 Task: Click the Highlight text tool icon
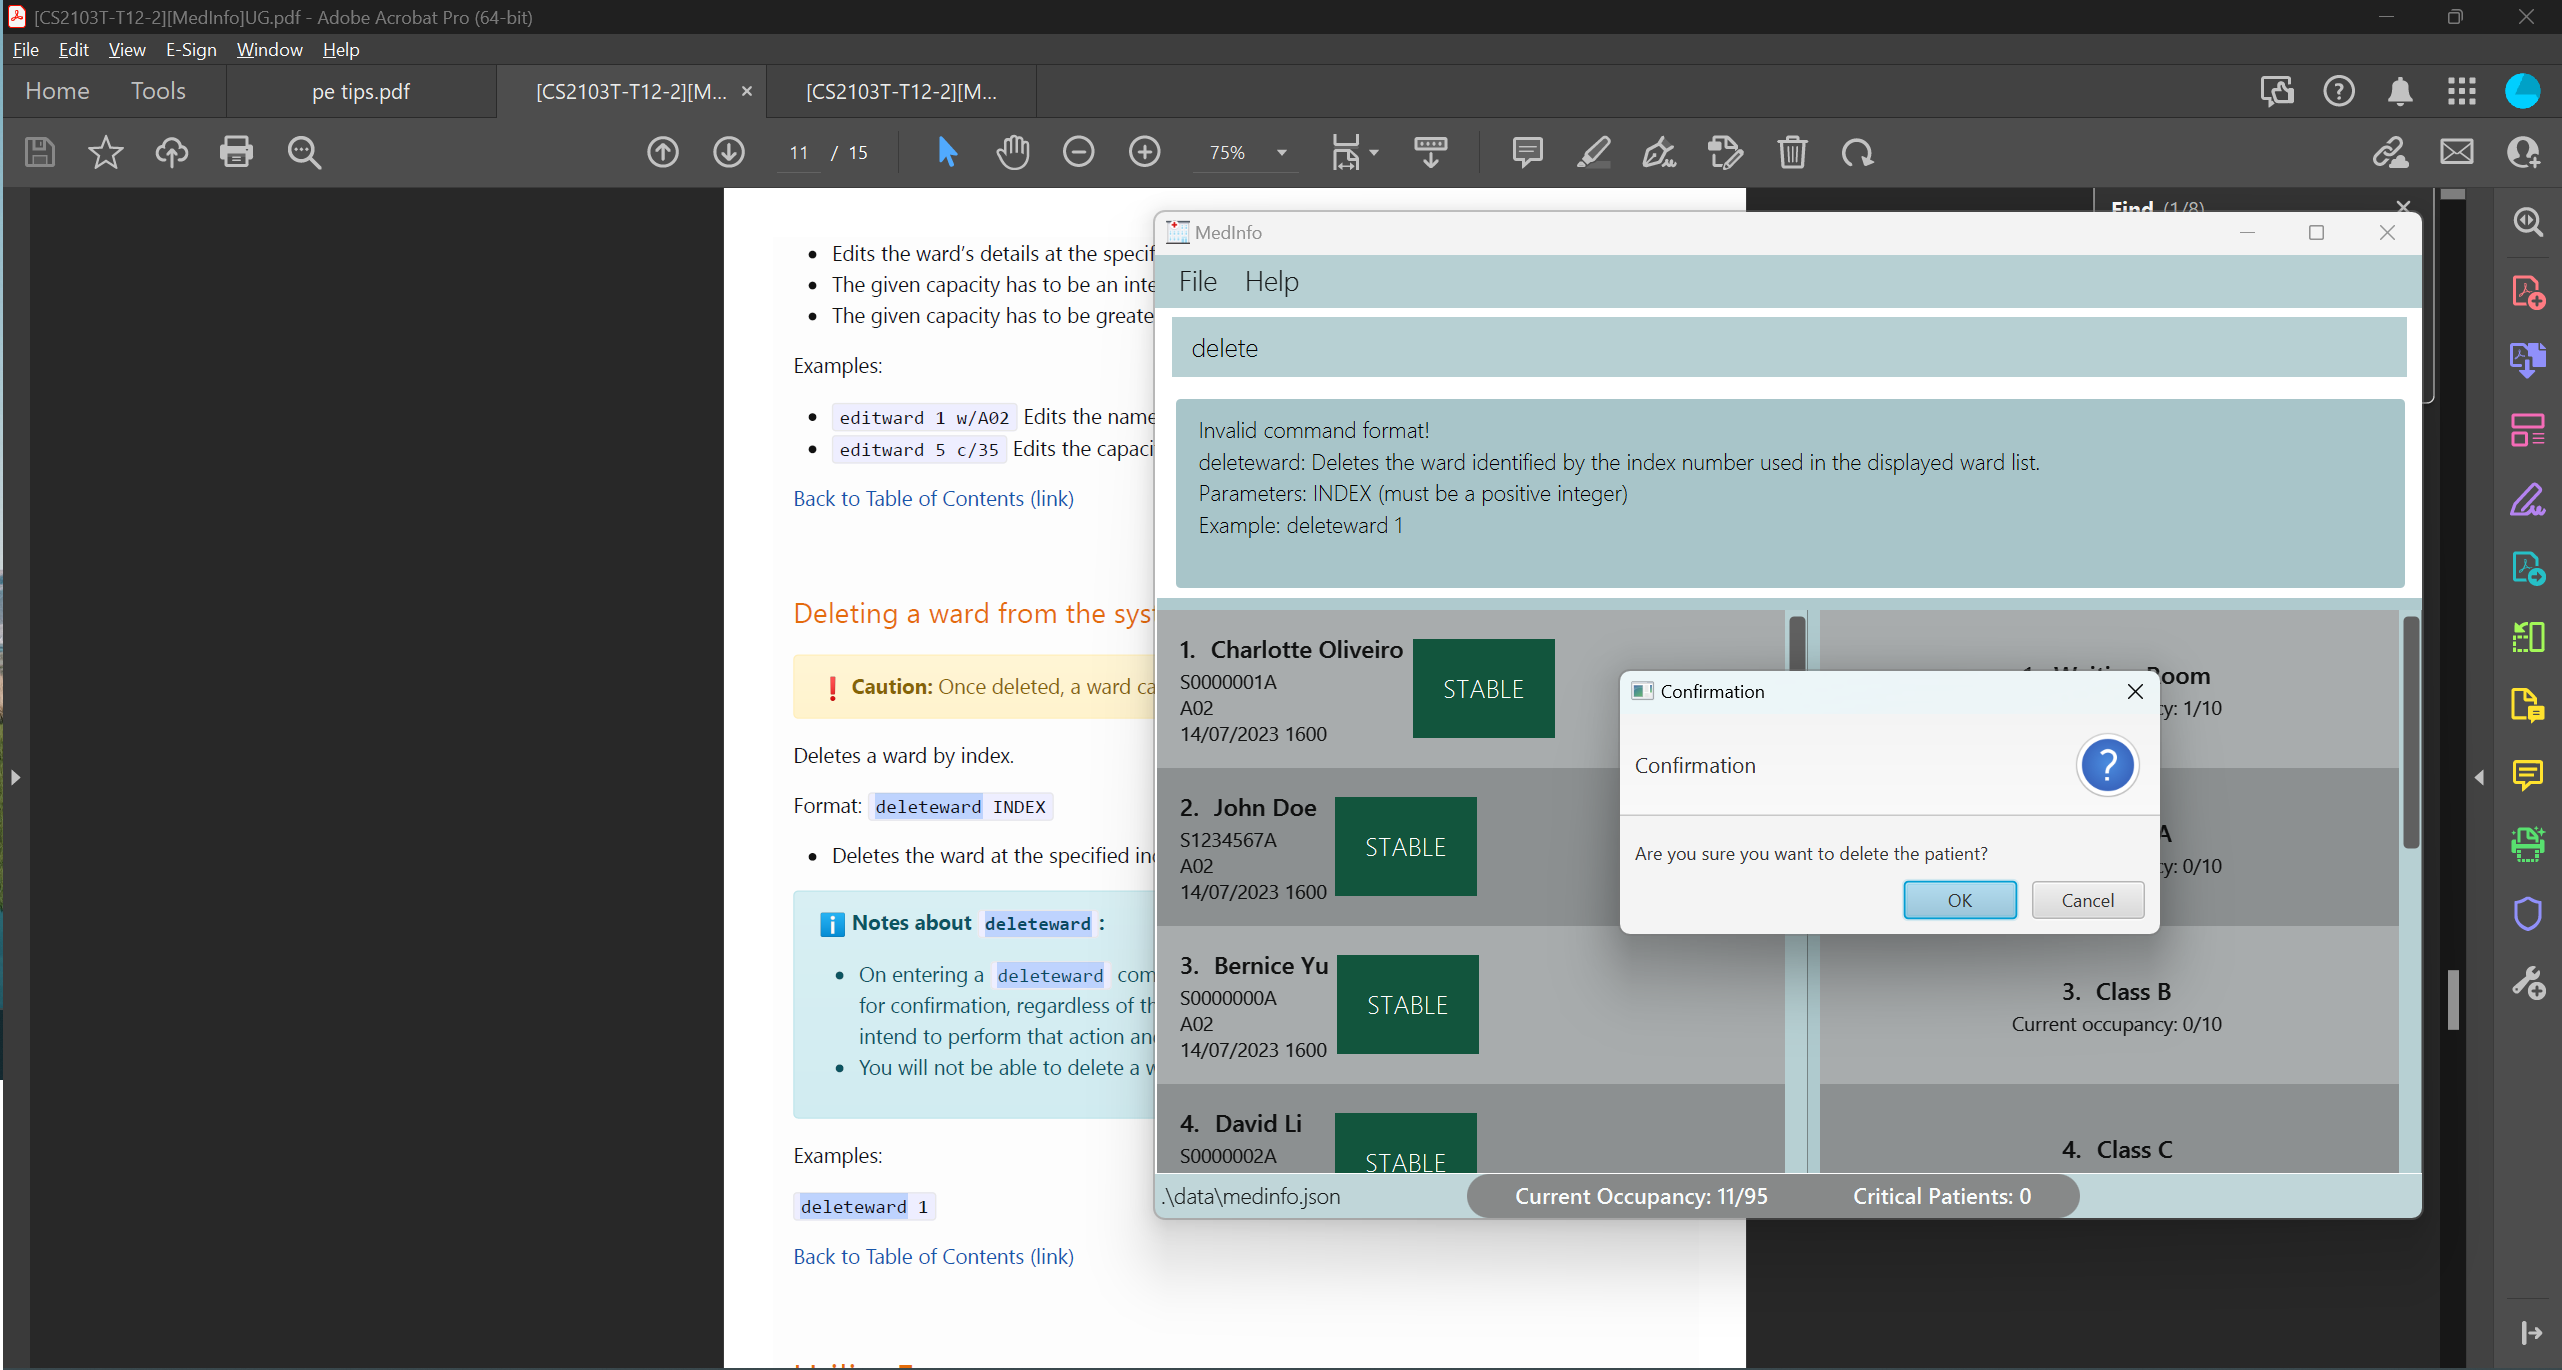[x=1593, y=152]
